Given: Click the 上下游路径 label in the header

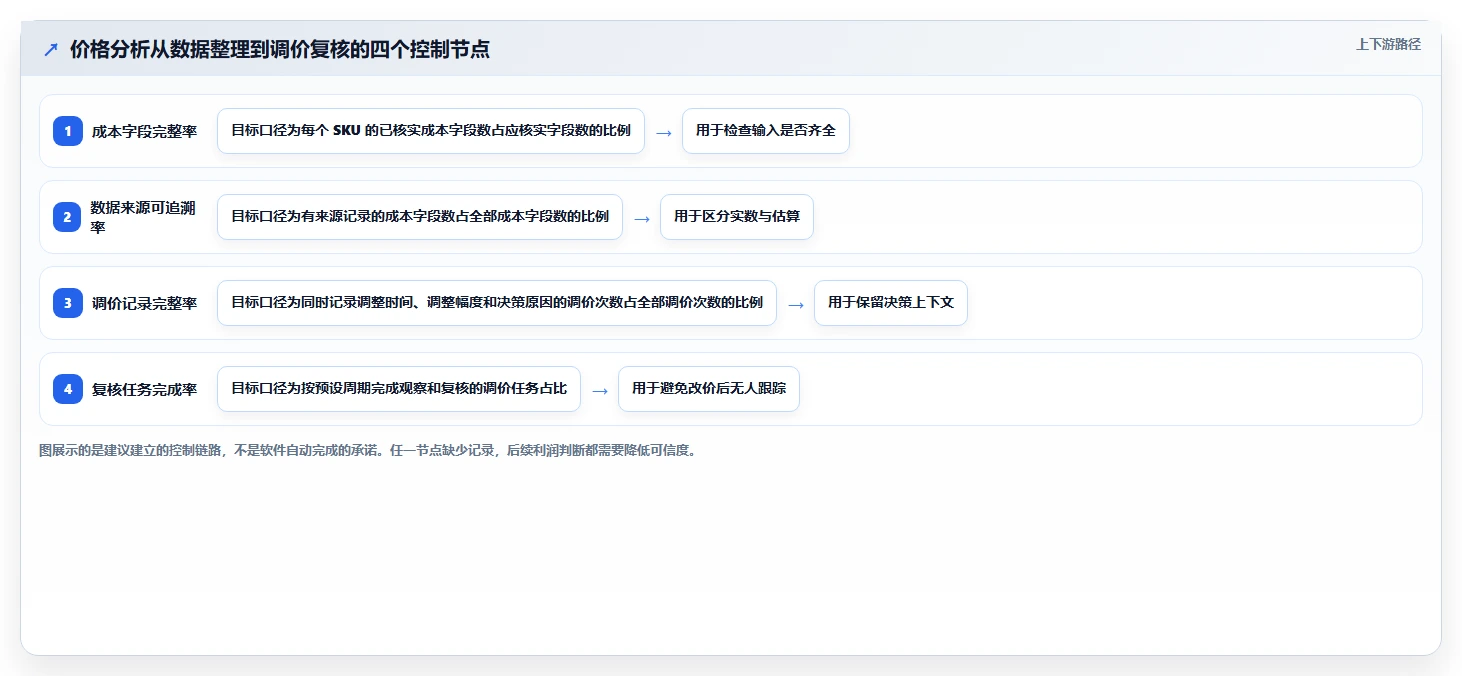Looking at the screenshot, I should point(1388,44).
